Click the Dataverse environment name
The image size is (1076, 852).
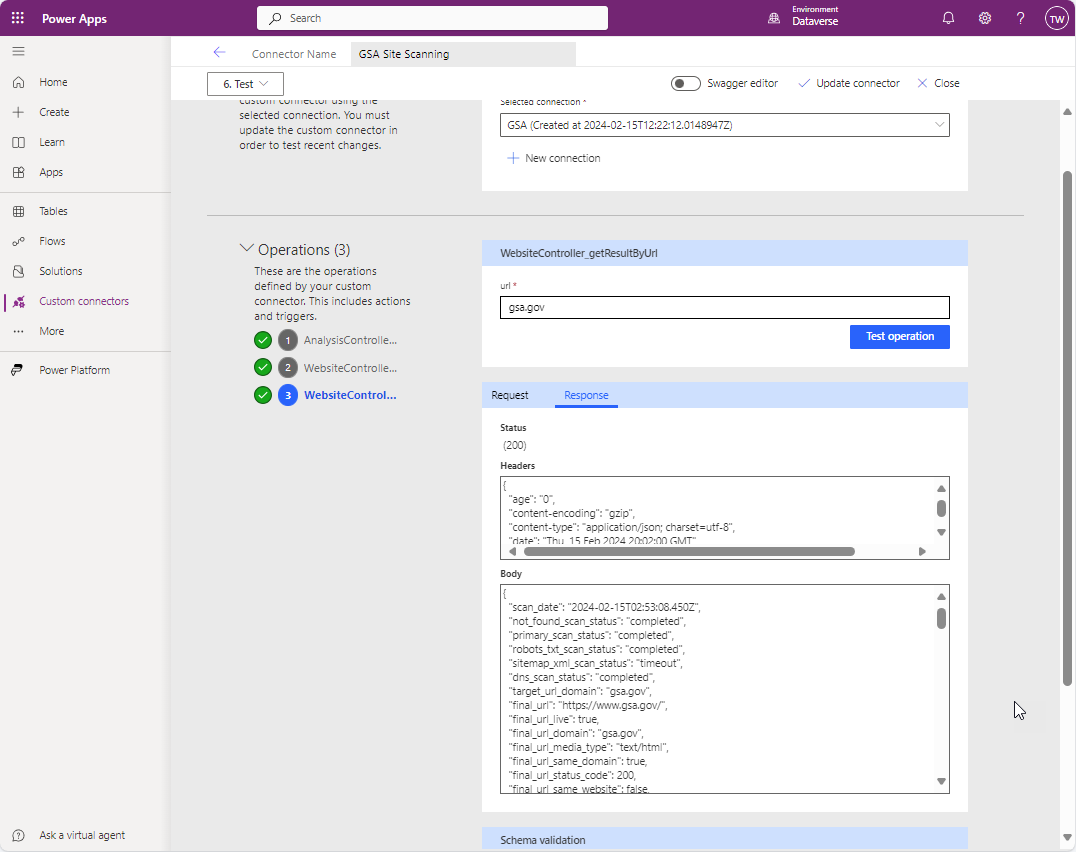pos(815,21)
